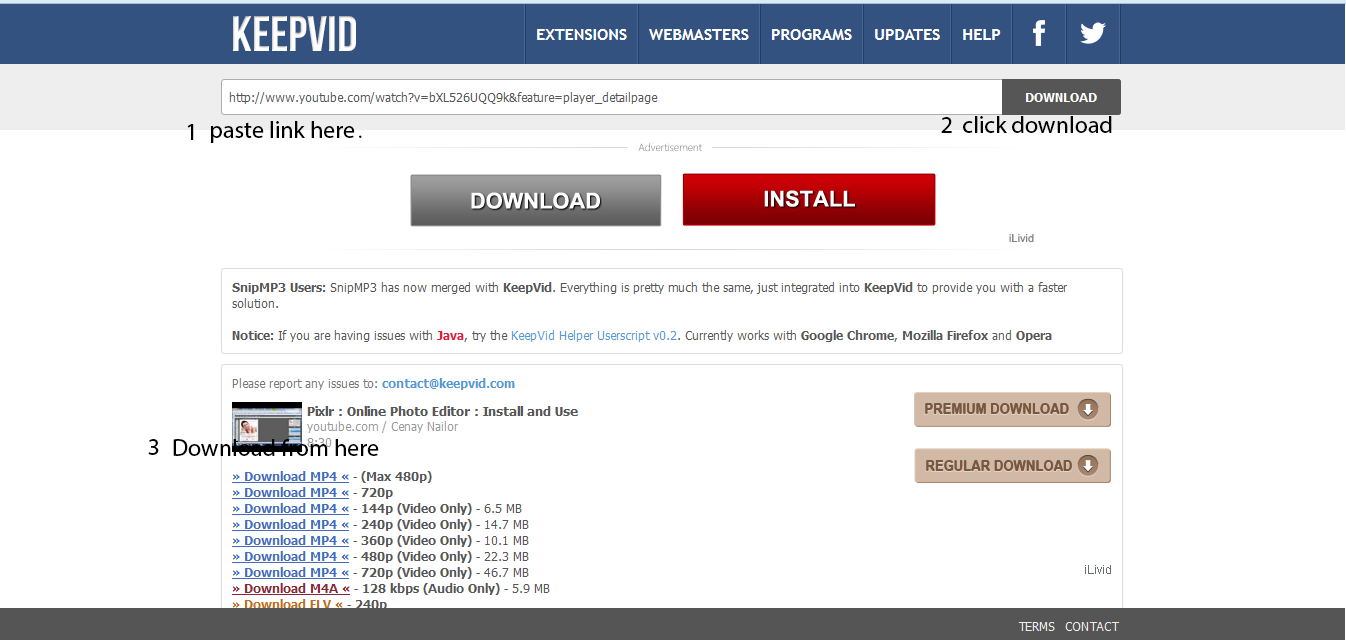Open the Help nav item
This screenshot has width=1346, height=640.
[981, 34]
